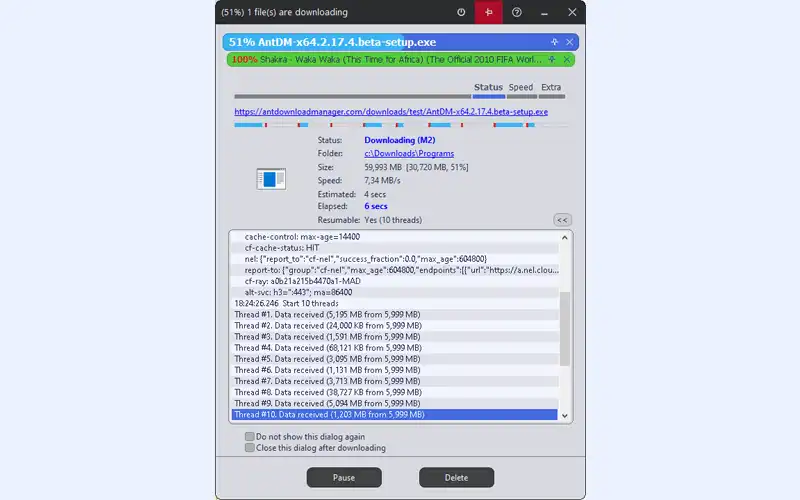Select the 'cf-ray' log row
This screenshot has width=800, height=500.
pyautogui.click(x=395, y=281)
